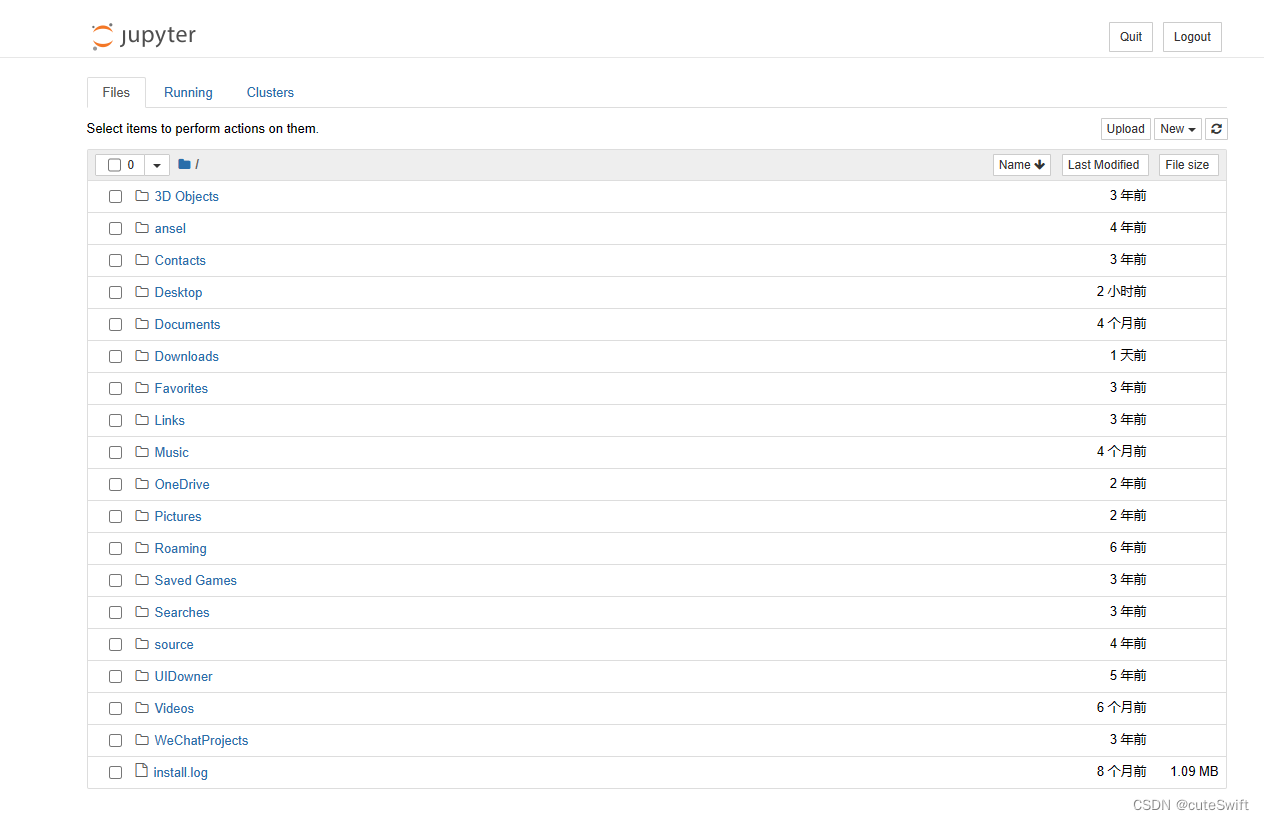1264x820 pixels.
Task: Click the folder icon beside Favorites
Action: 142,388
